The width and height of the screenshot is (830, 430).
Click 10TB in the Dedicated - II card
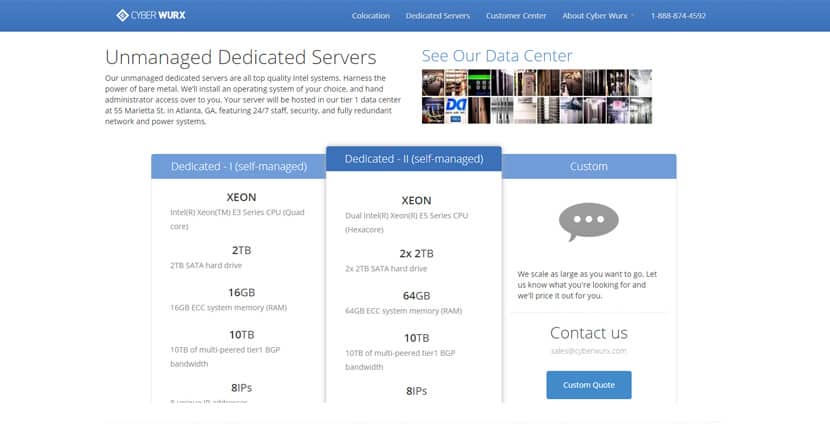tap(417, 338)
